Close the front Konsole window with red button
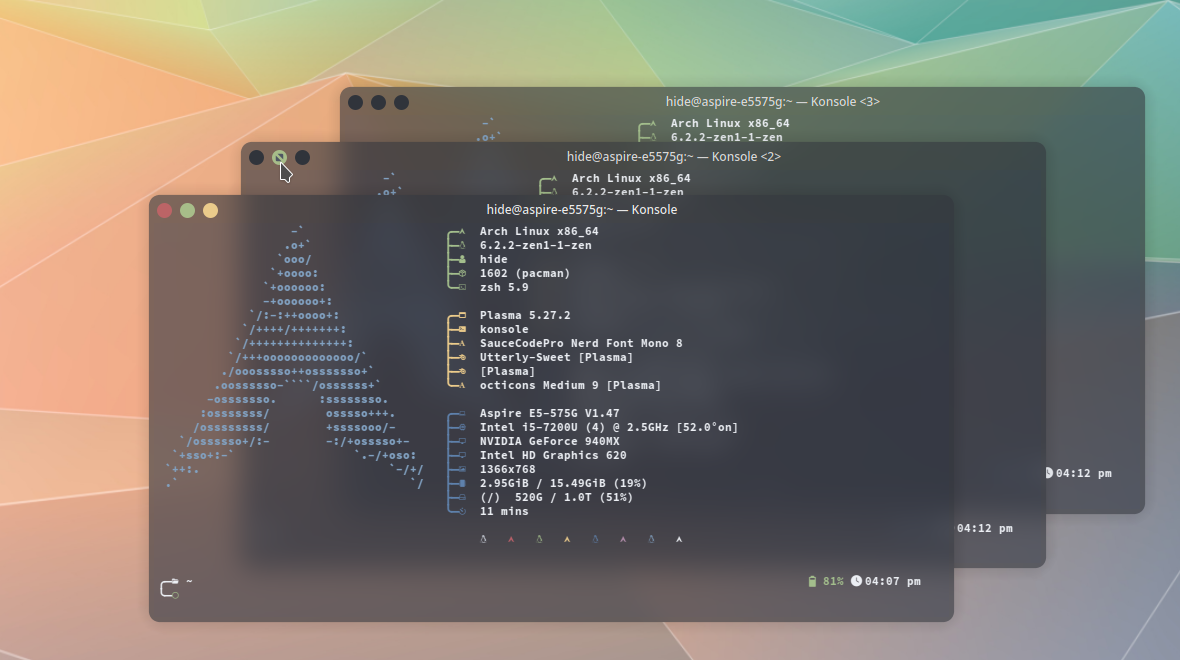Viewport: 1180px width, 660px height. tap(165, 211)
